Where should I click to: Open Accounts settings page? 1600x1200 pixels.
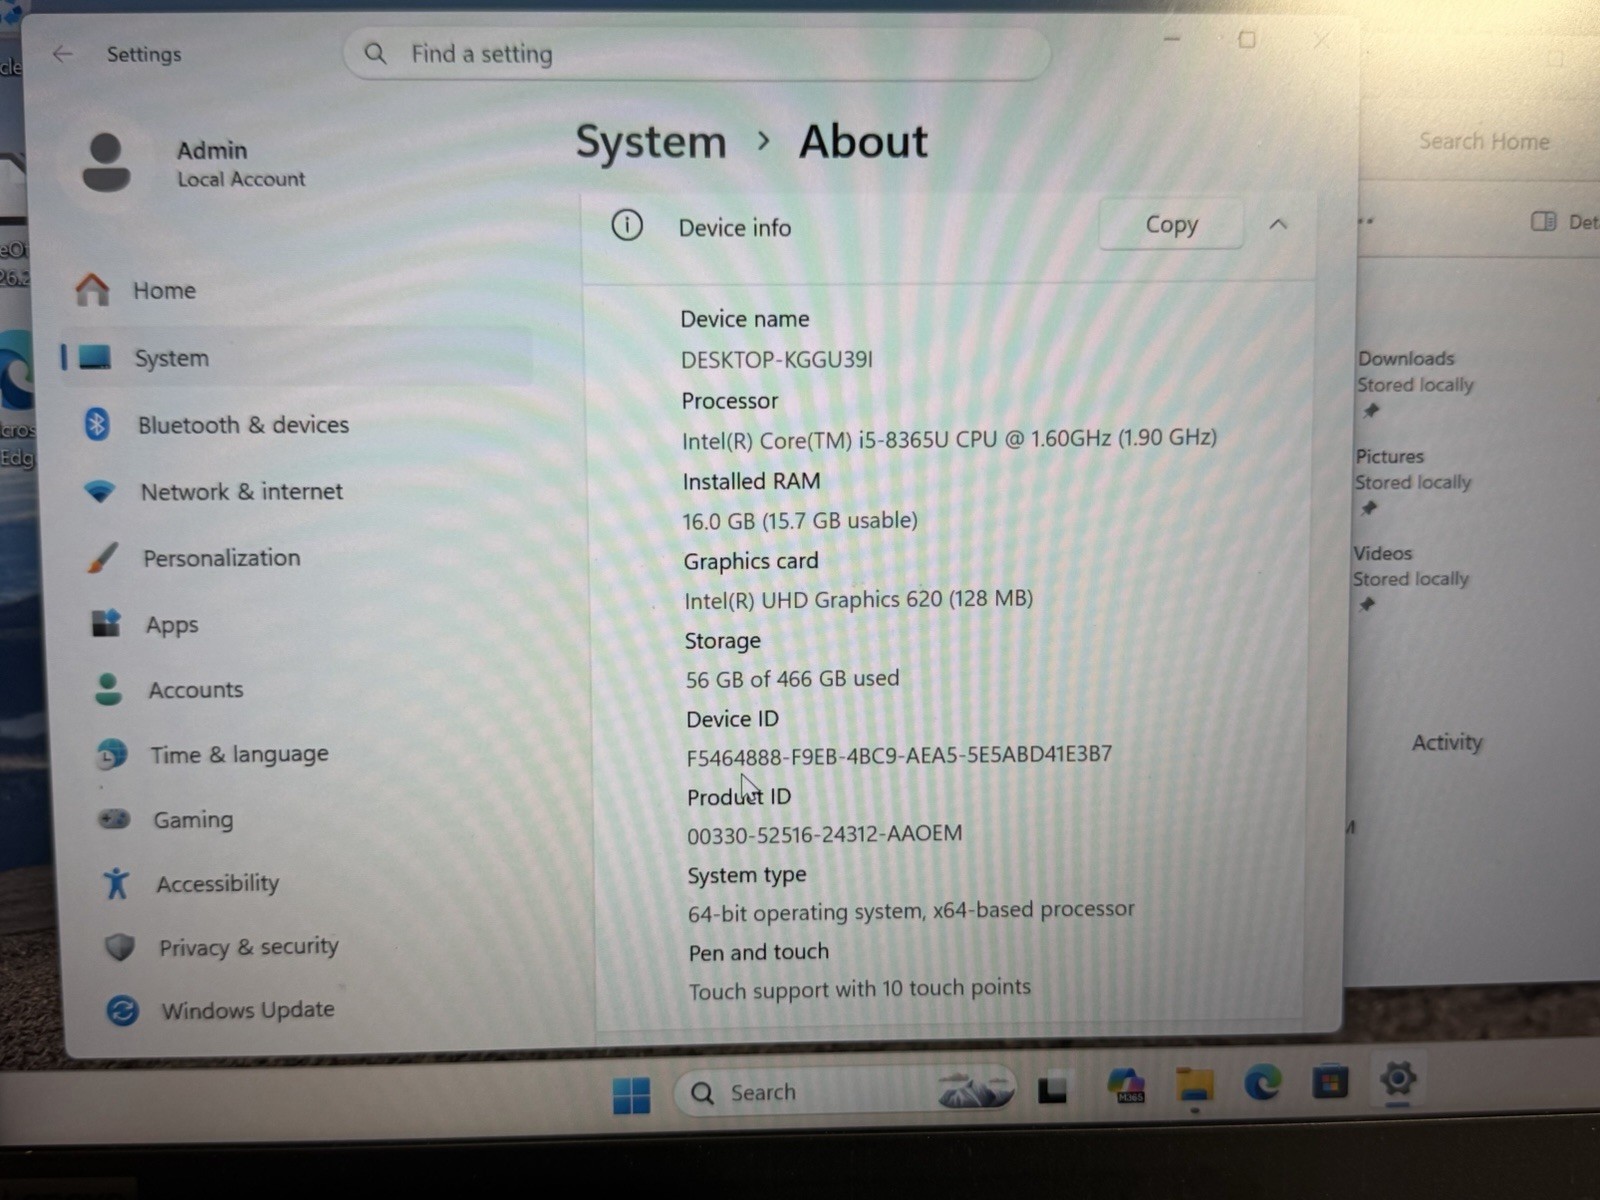click(308, 689)
